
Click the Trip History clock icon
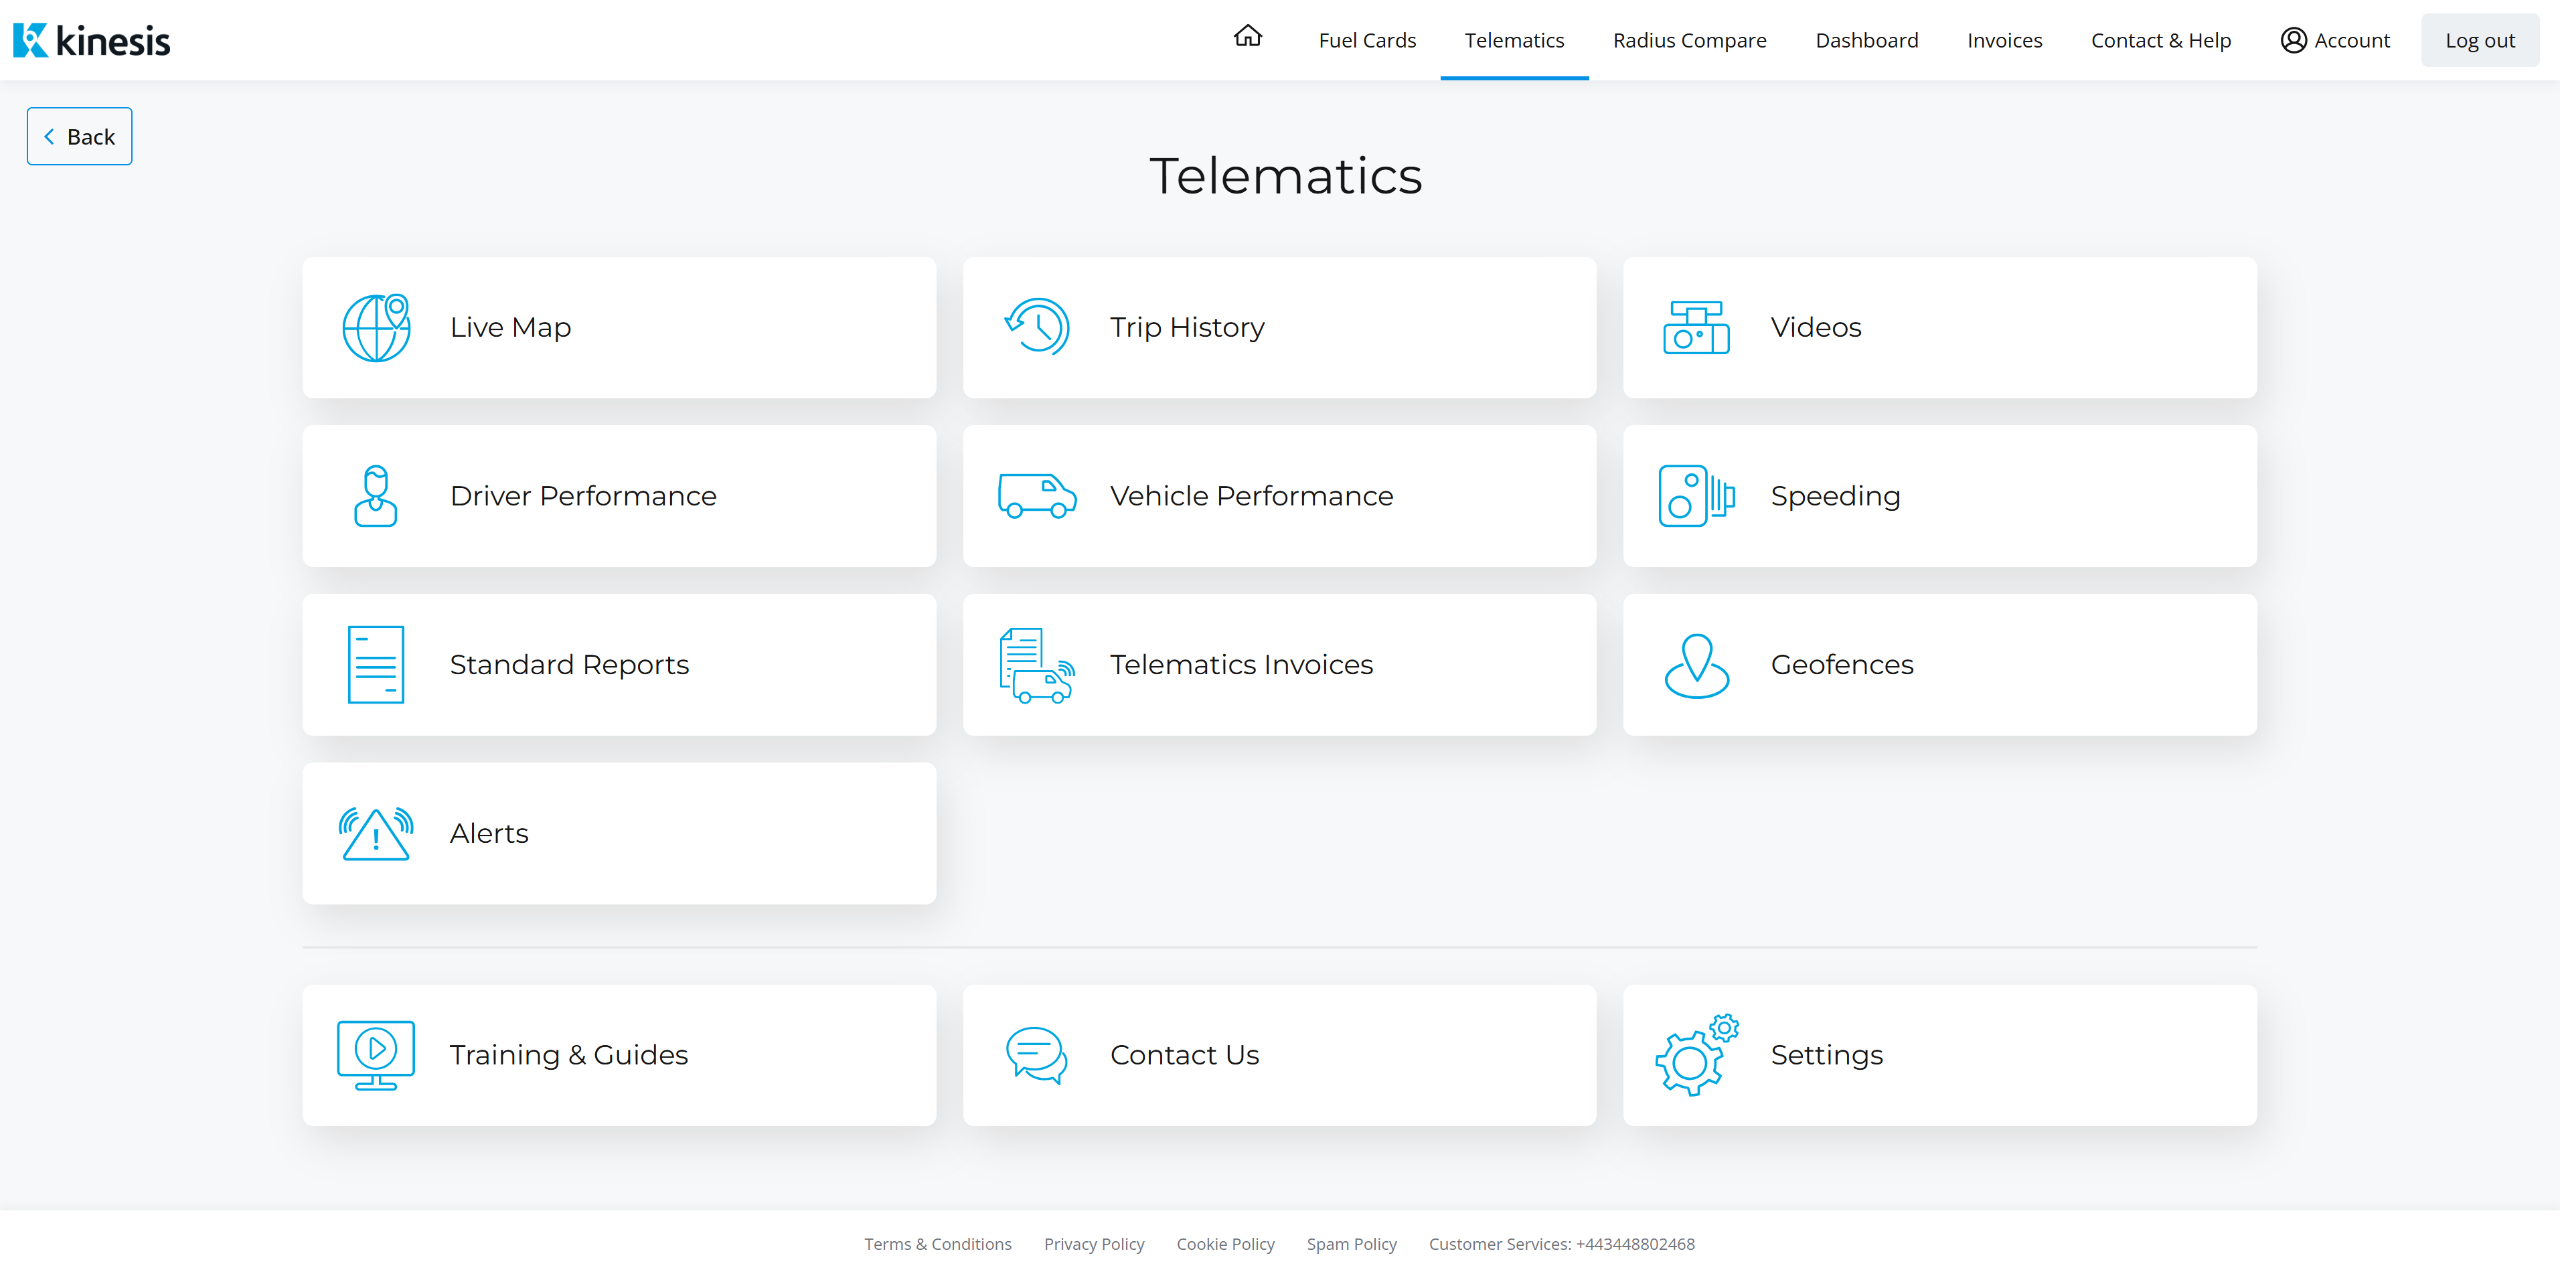(1037, 327)
